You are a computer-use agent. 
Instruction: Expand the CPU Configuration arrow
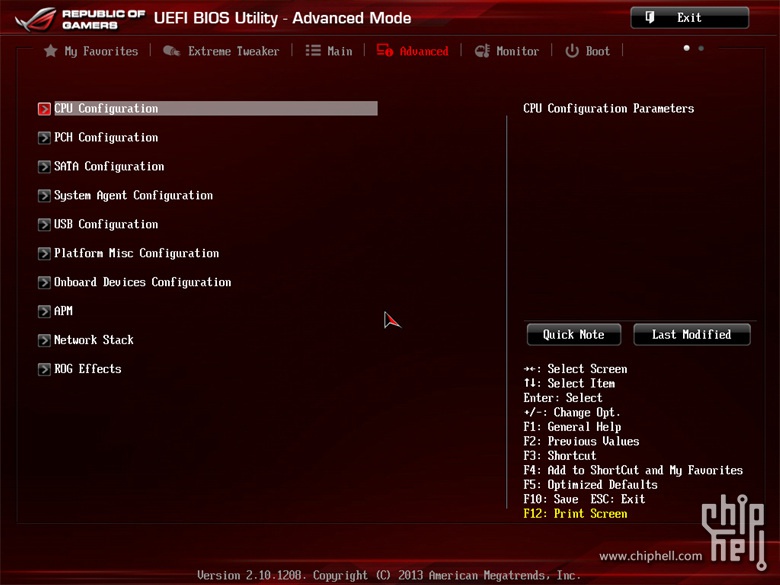(44, 109)
